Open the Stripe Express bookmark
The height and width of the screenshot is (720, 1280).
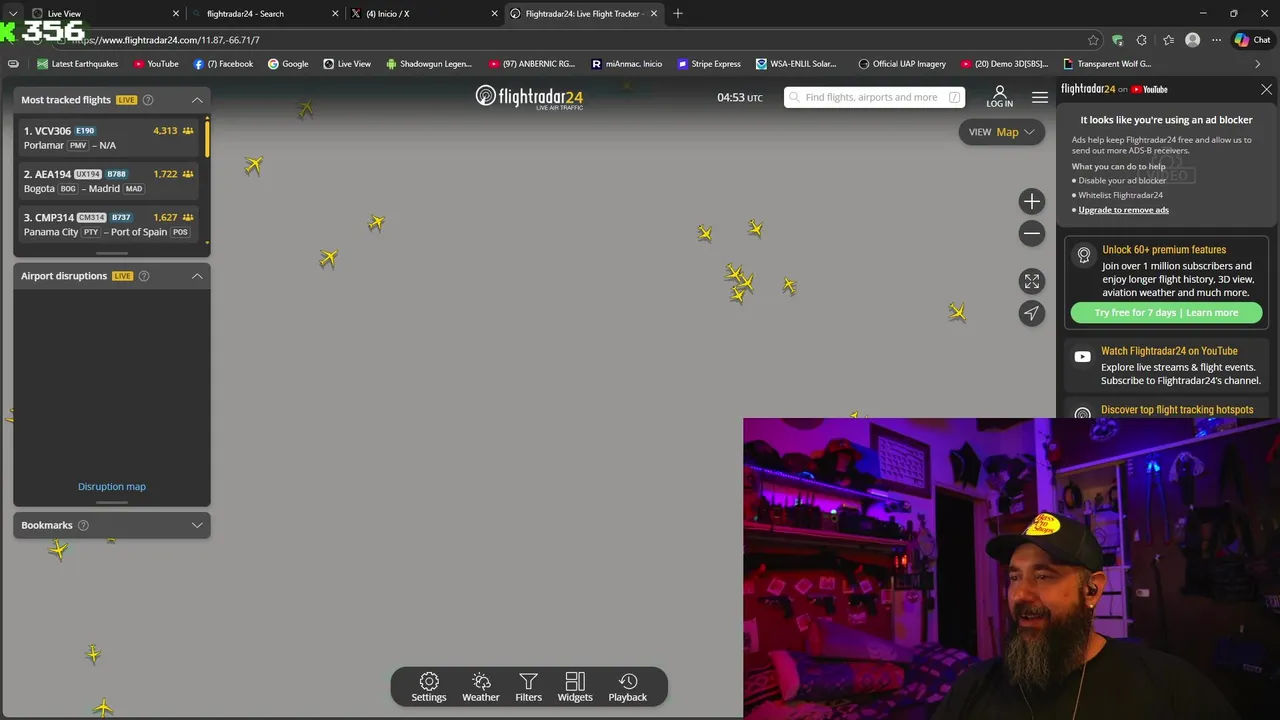click(709, 64)
